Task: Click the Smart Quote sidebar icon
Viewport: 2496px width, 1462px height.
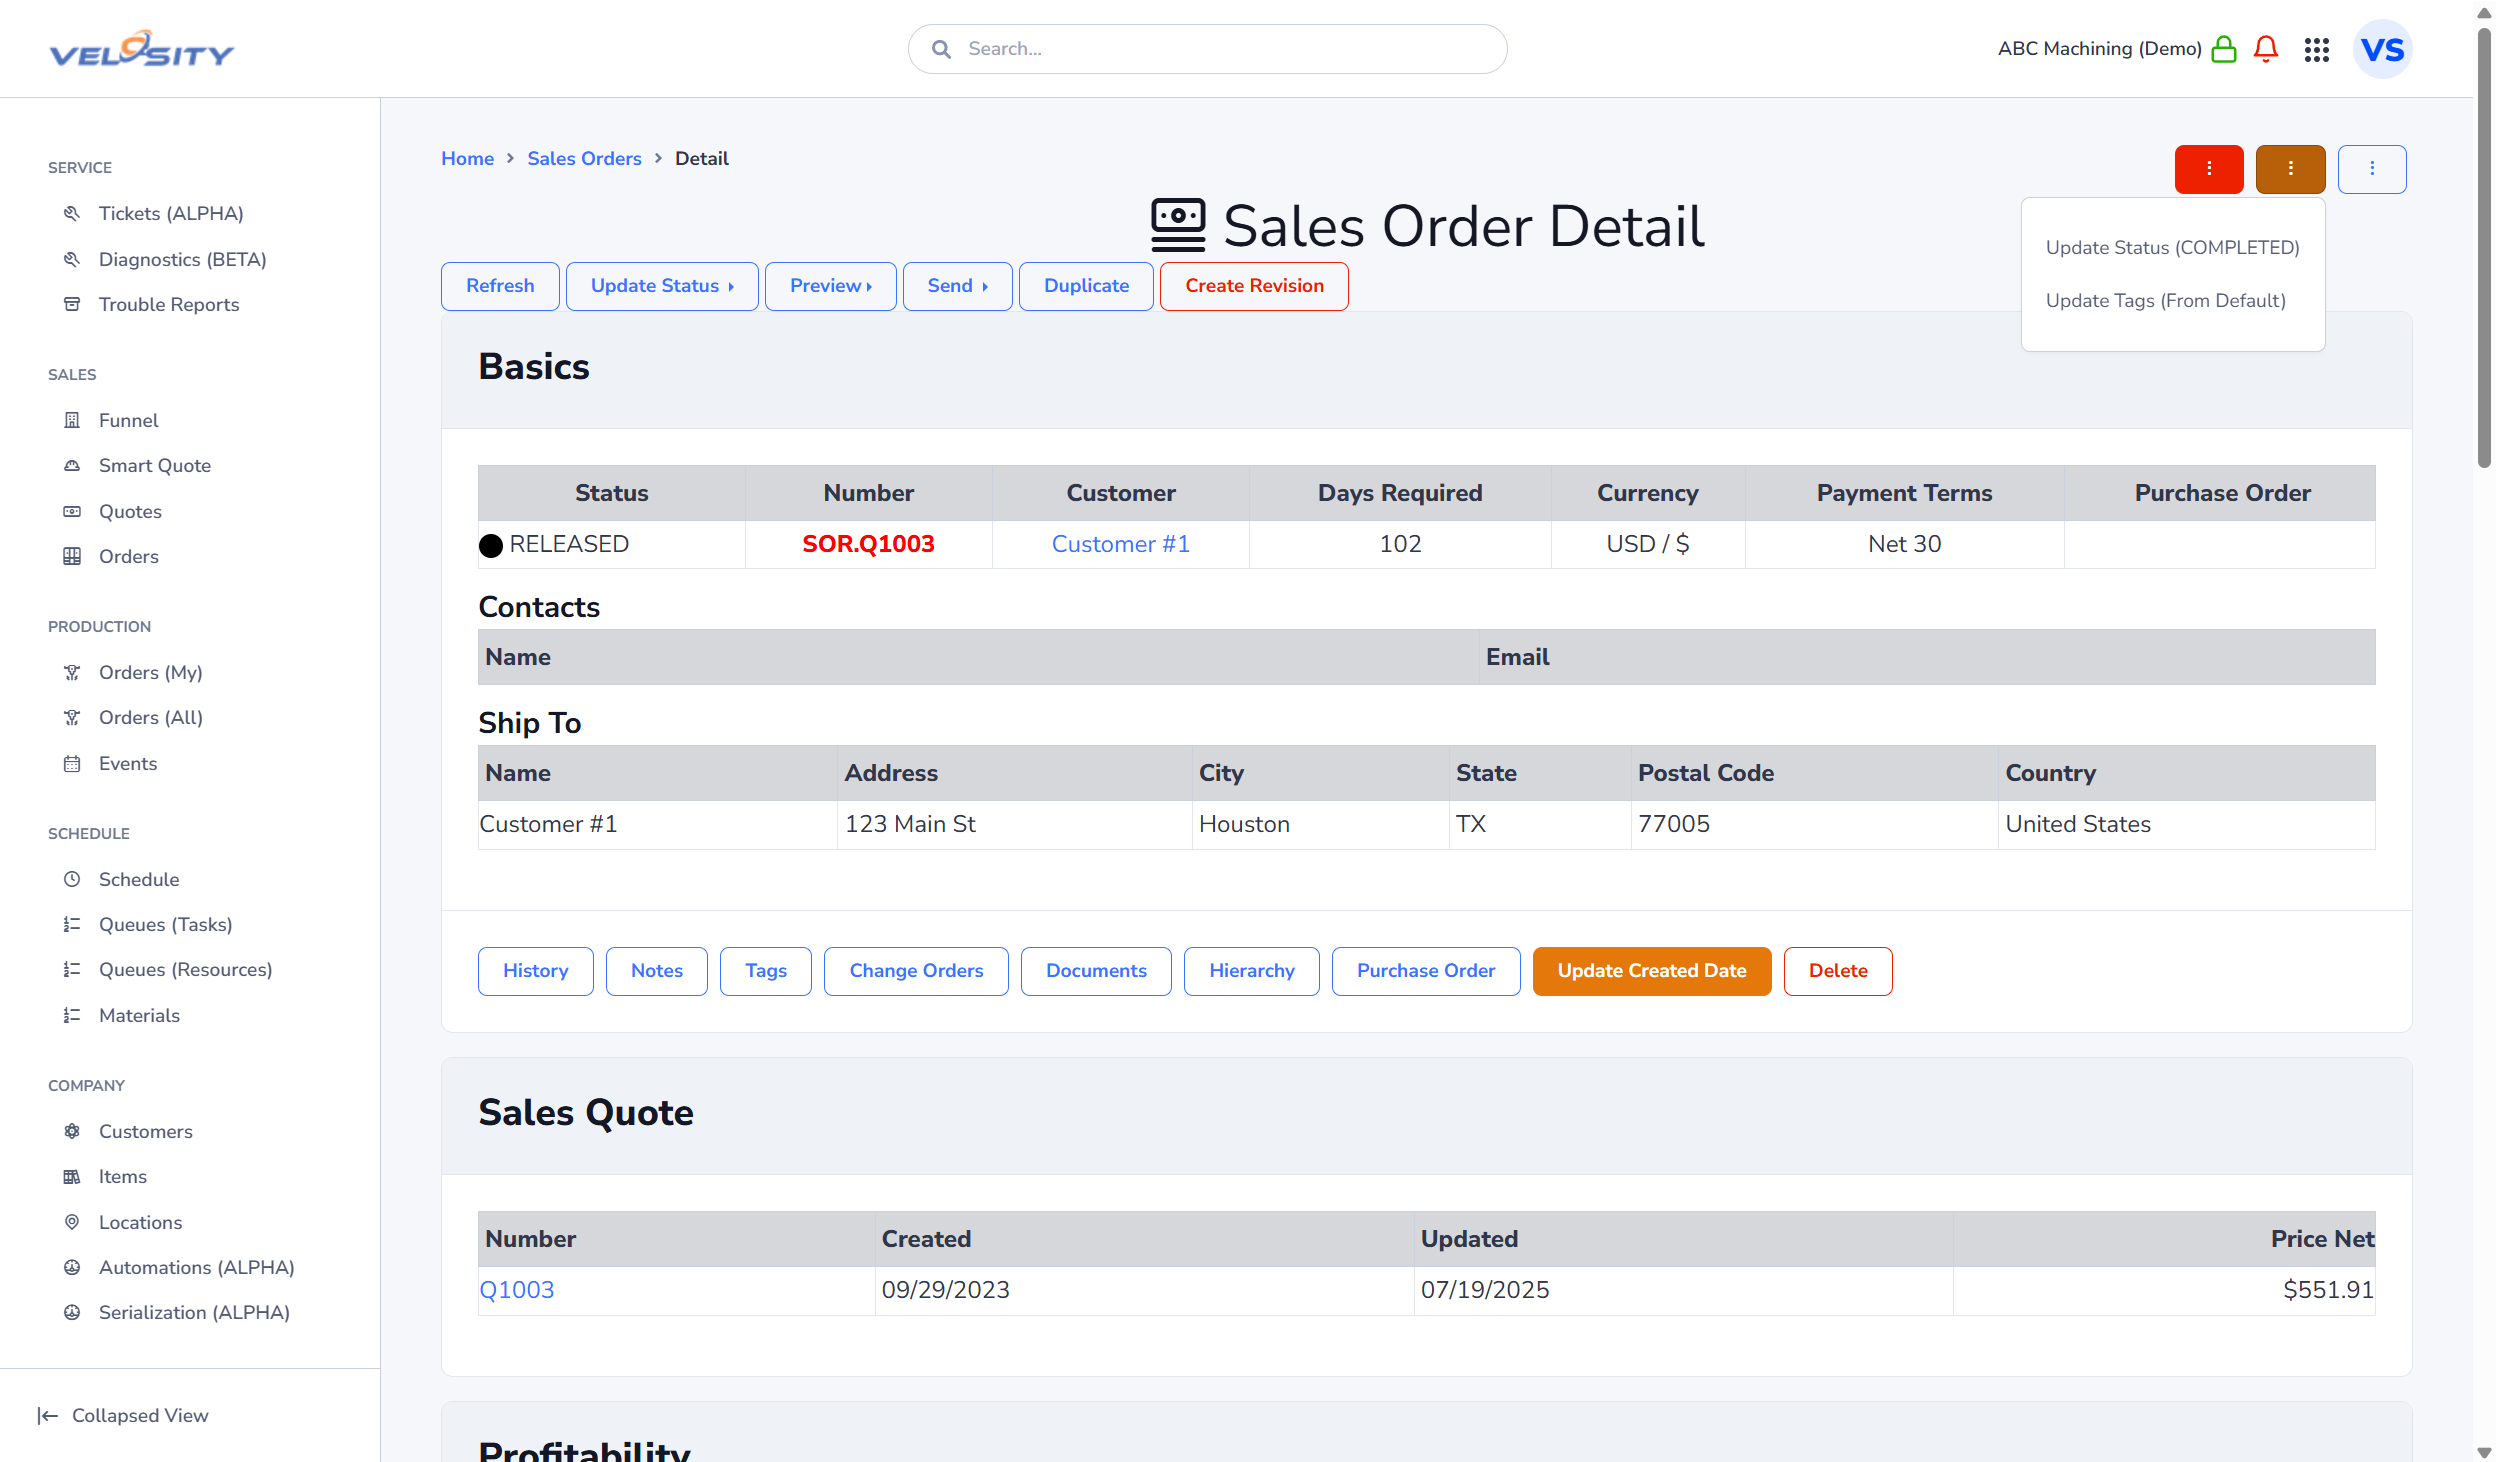Action: [x=72, y=466]
